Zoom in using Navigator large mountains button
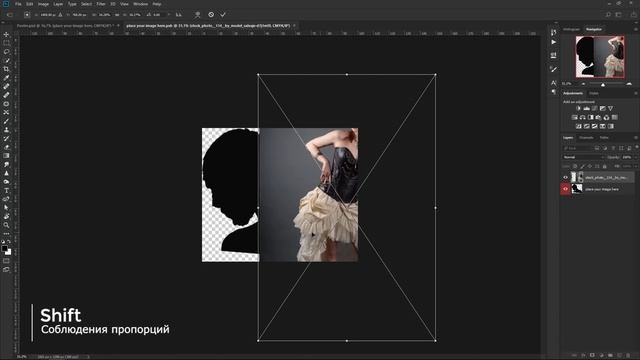 point(629,84)
